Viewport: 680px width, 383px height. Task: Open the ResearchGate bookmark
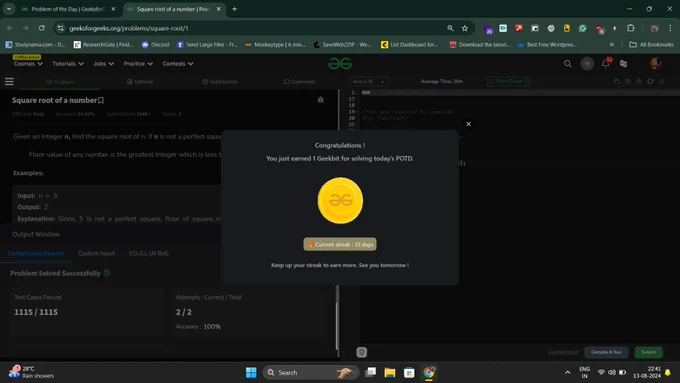click(x=103, y=45)
